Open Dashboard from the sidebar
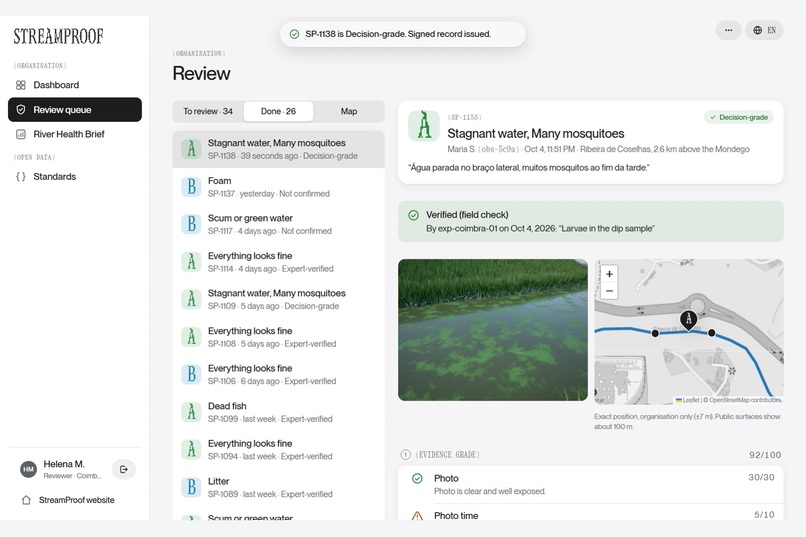 pos(75,85)
